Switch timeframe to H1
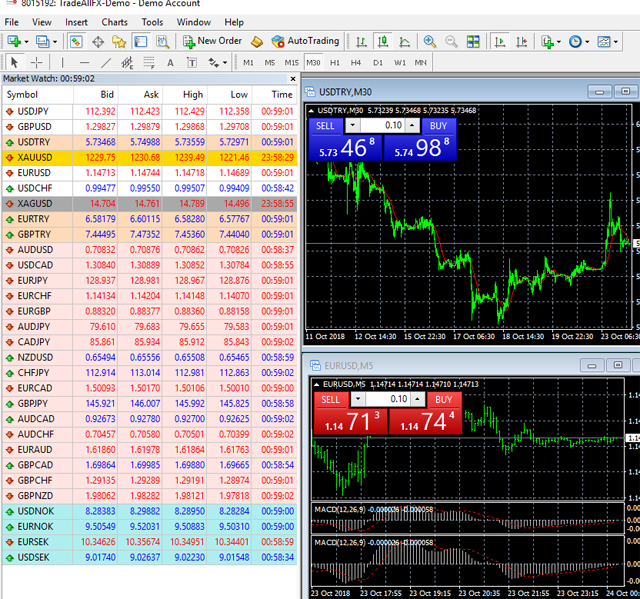Viewport: 640px width, 599px height. (x=335, y=63)
